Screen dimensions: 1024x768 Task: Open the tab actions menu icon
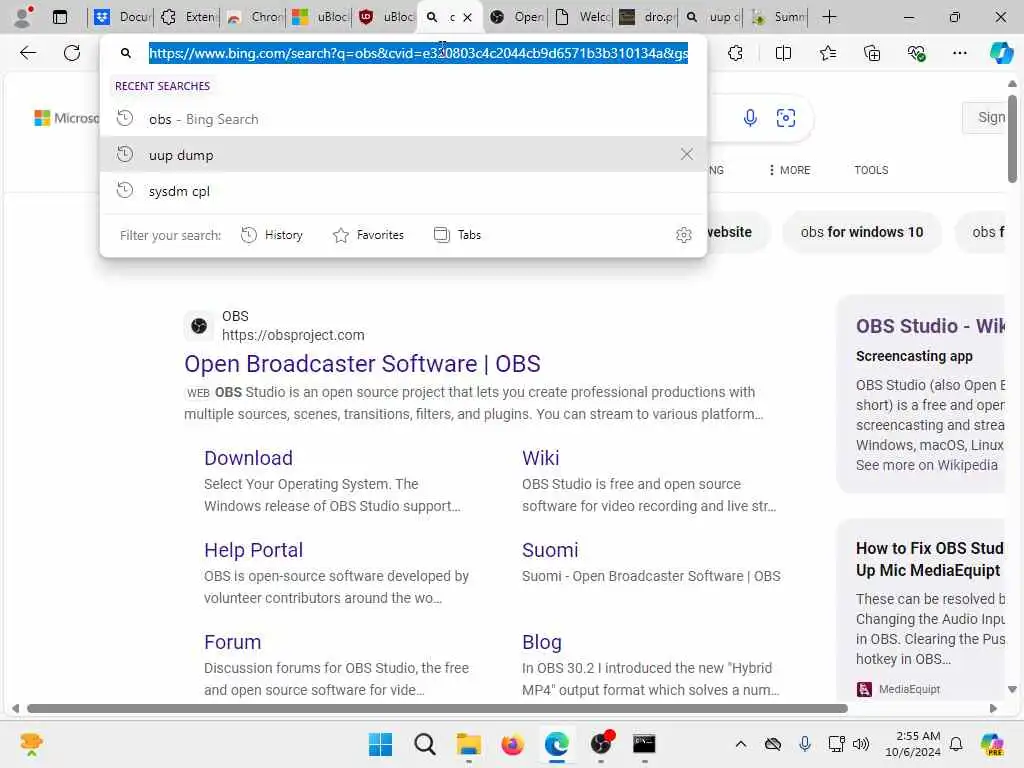(59, 17)
